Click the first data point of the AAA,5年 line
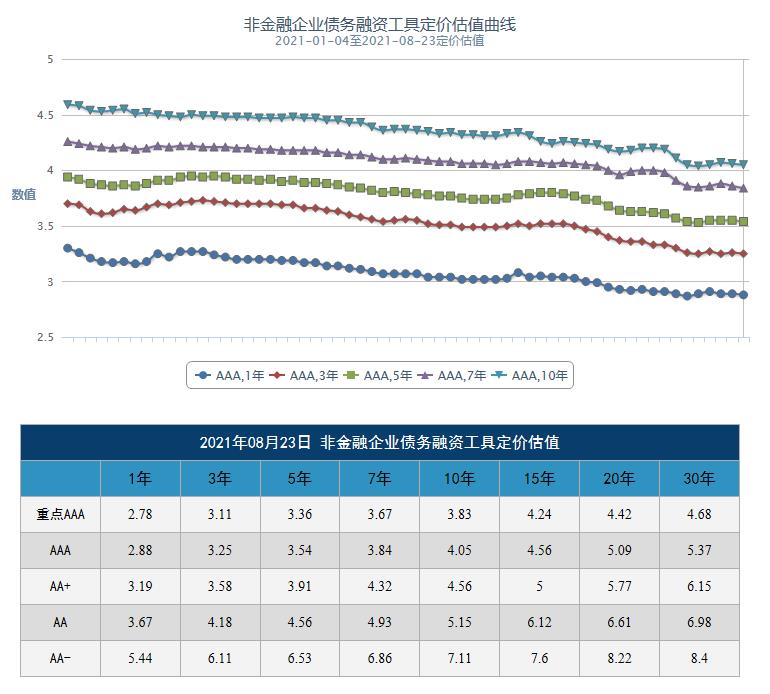Image resolution: width=770 pixels, height=694 pixels. (x=67, y=177)
